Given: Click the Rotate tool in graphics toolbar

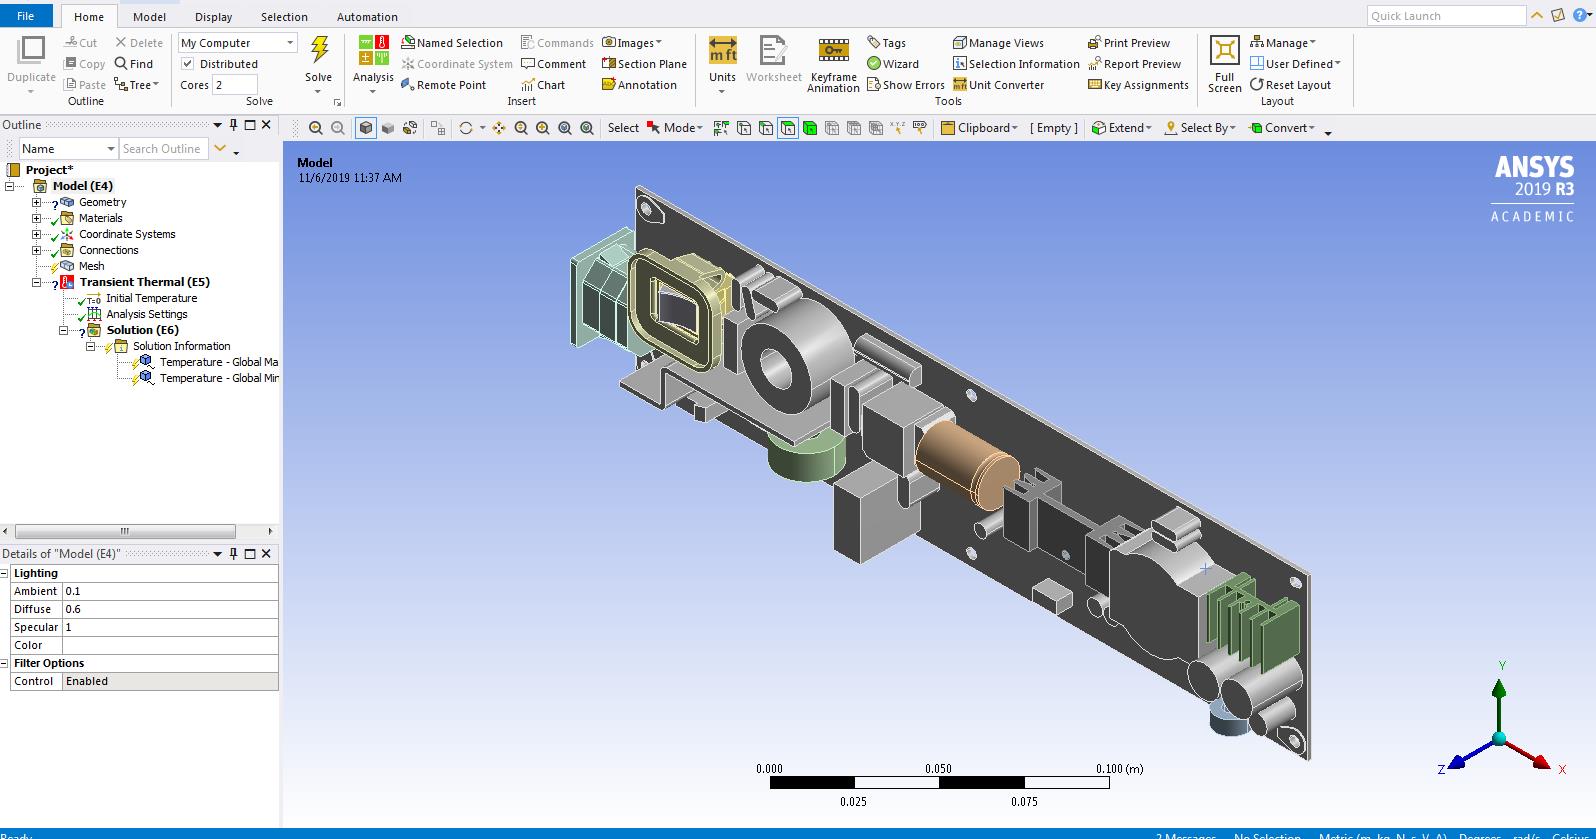Looking at the screenshot, I should click(466, 128).
